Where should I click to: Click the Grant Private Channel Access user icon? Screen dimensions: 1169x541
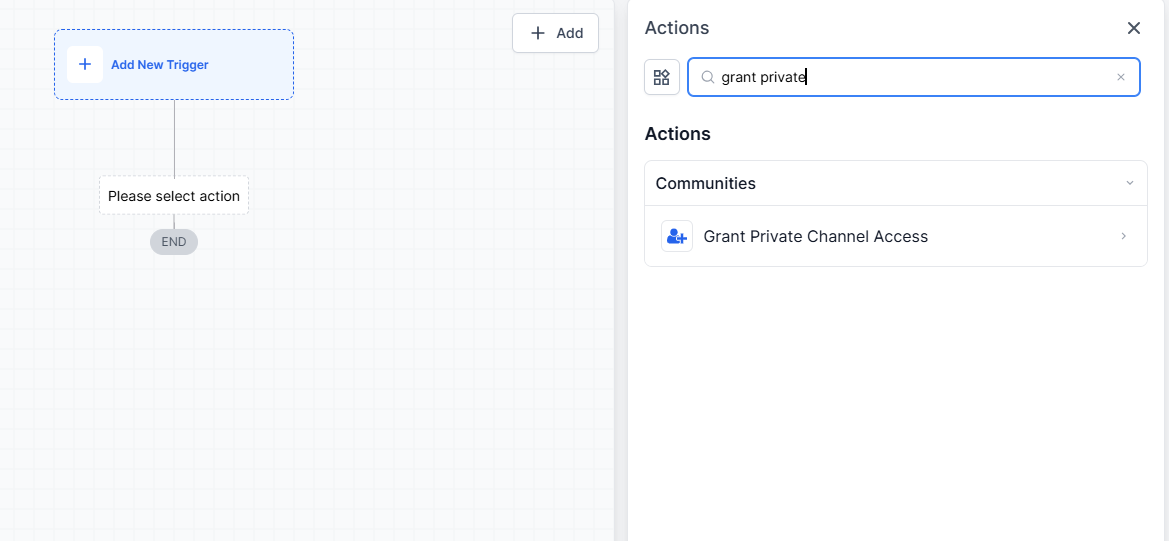tap(677, 236)
